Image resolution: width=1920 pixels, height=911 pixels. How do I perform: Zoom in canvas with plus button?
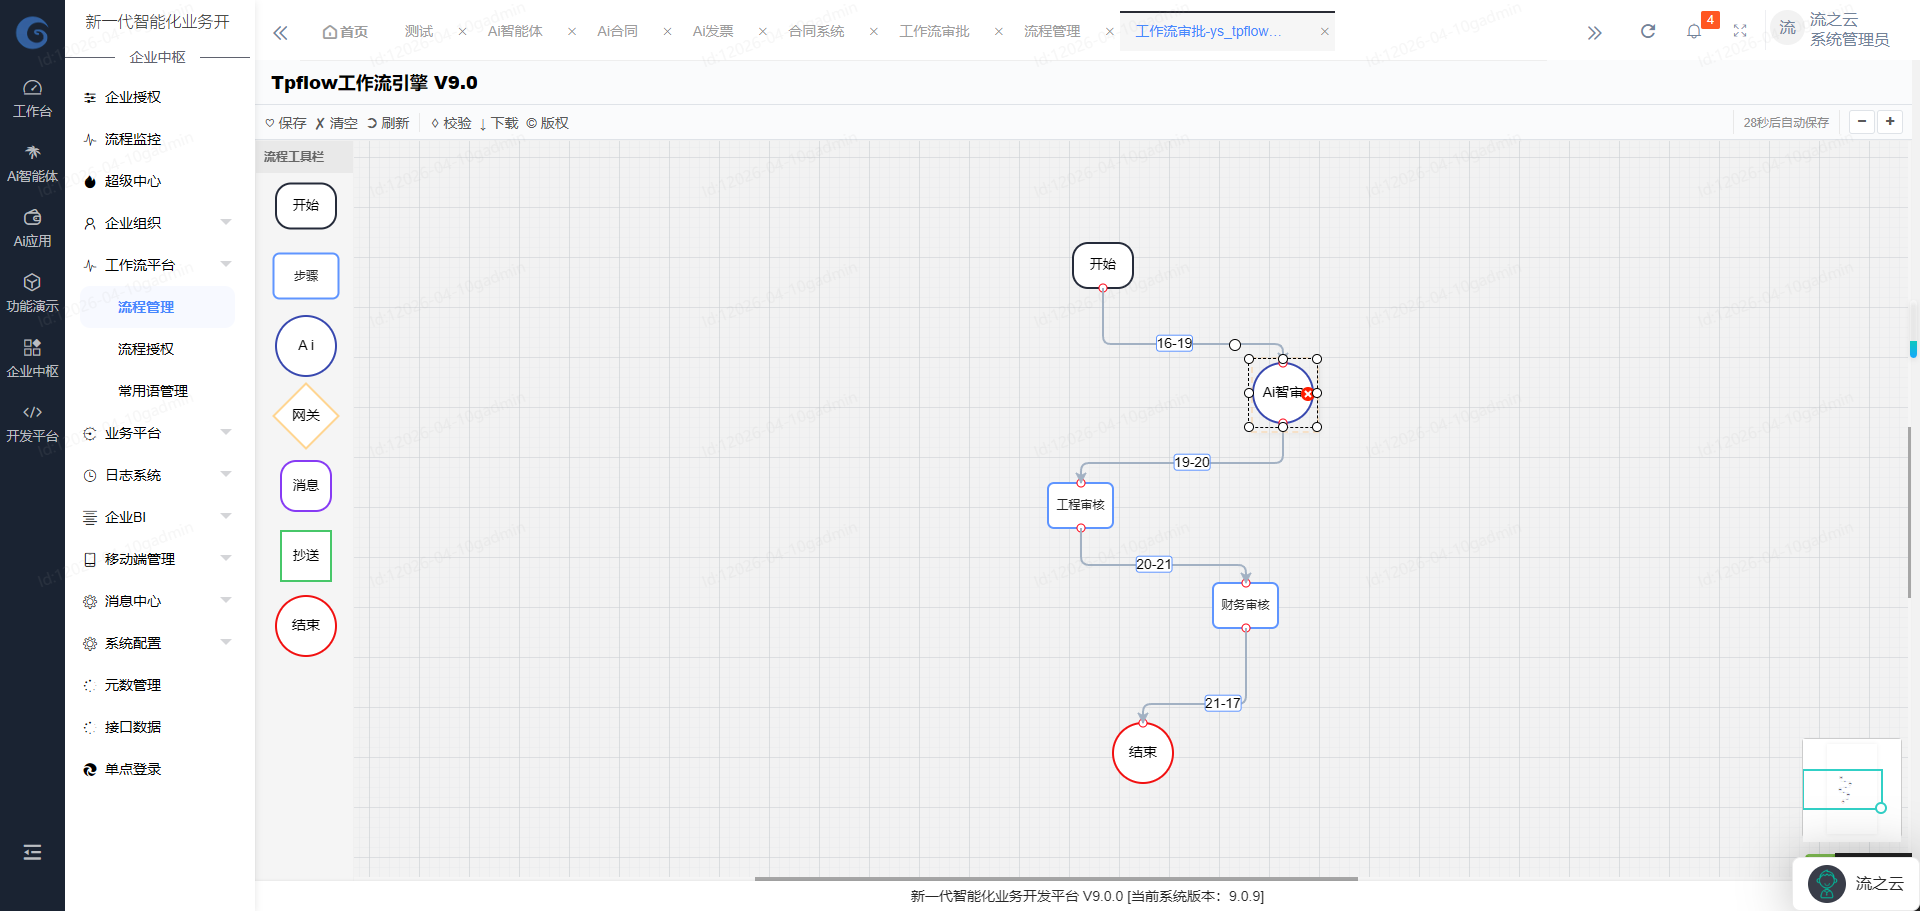(1890, 122)
